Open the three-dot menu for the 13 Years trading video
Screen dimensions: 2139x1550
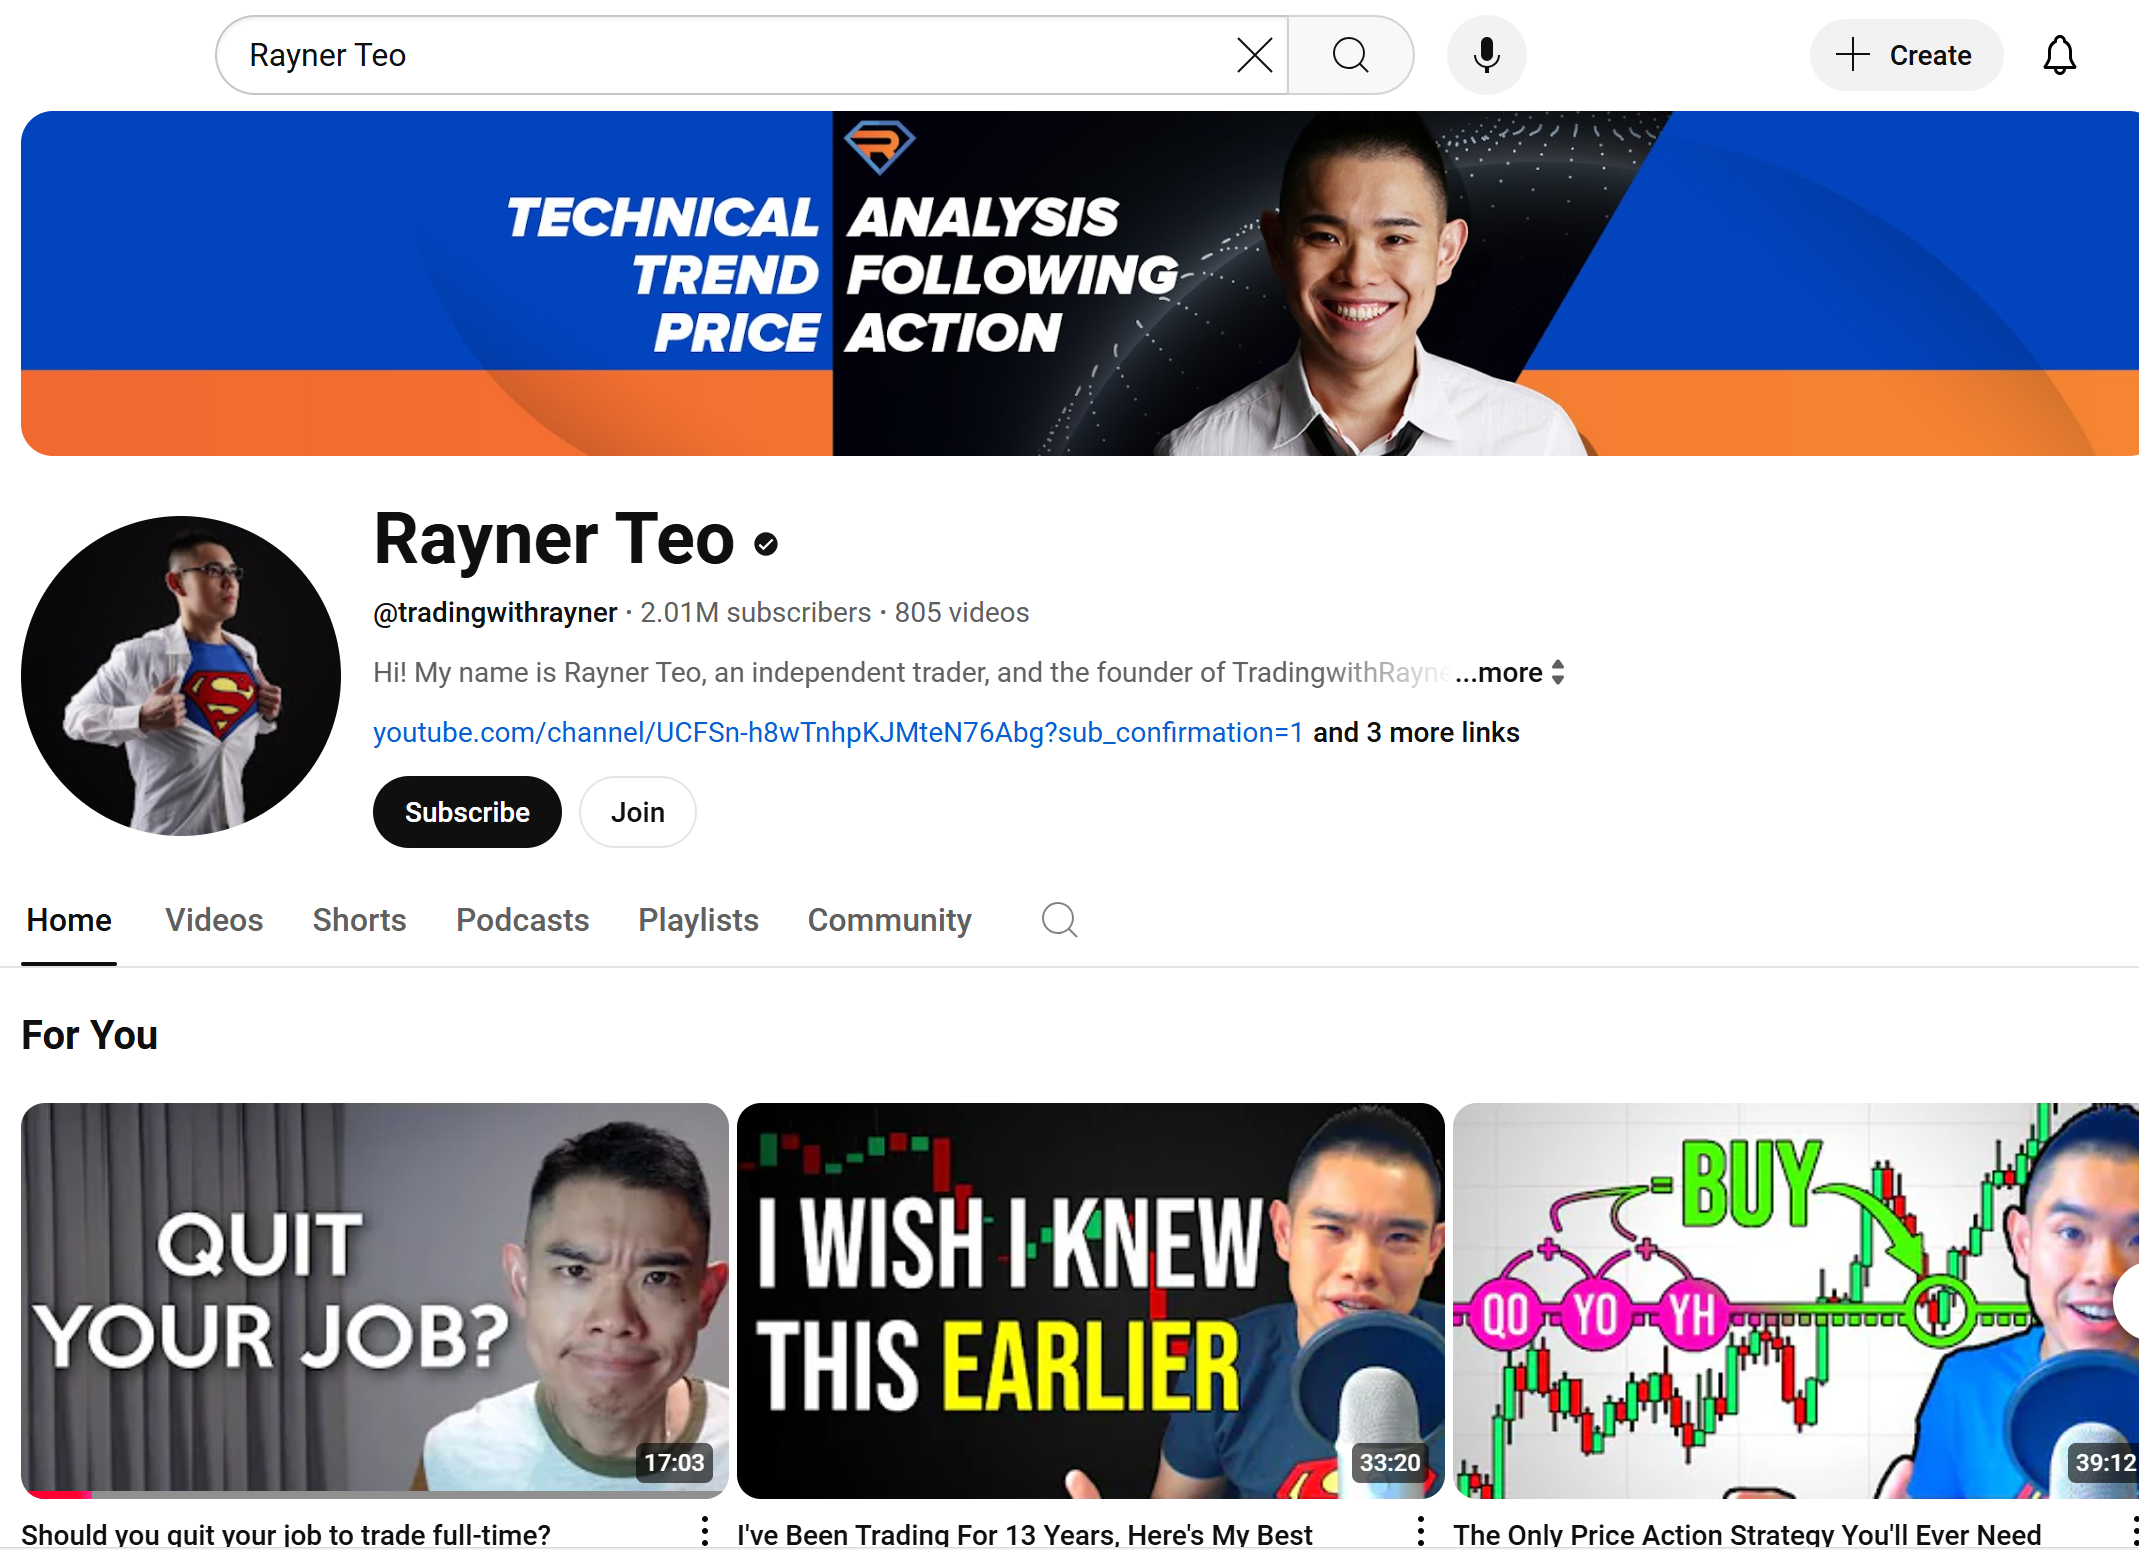[x=1421, y=1531]
